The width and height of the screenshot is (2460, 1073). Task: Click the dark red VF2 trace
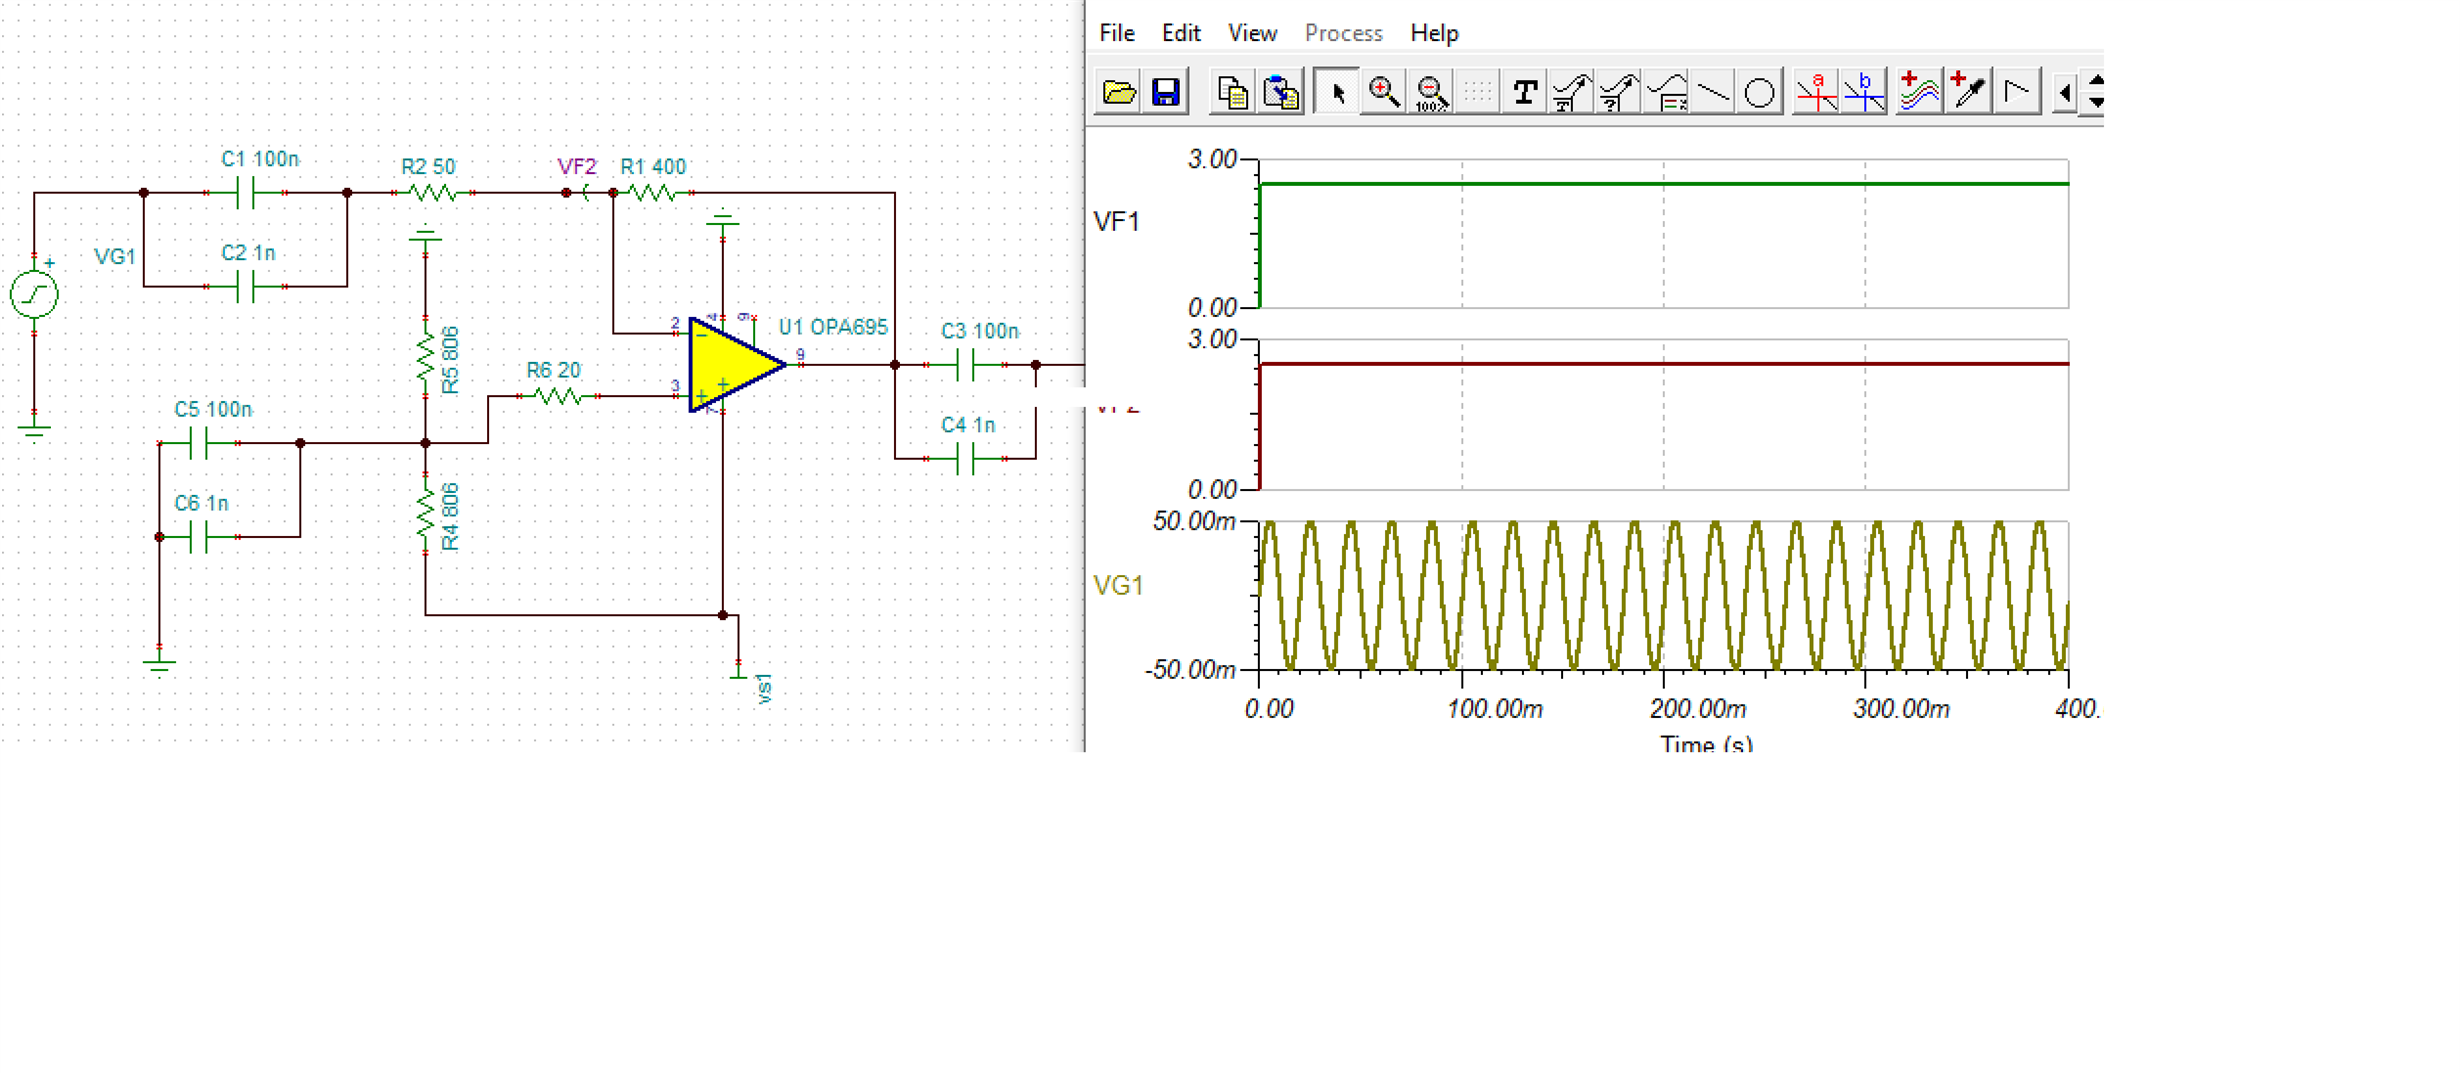[1664, 364]
